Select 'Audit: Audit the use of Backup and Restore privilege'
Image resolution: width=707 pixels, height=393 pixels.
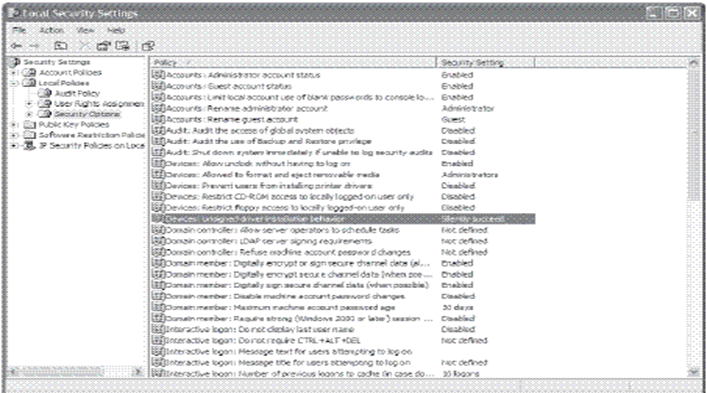(x=268, y=141)
